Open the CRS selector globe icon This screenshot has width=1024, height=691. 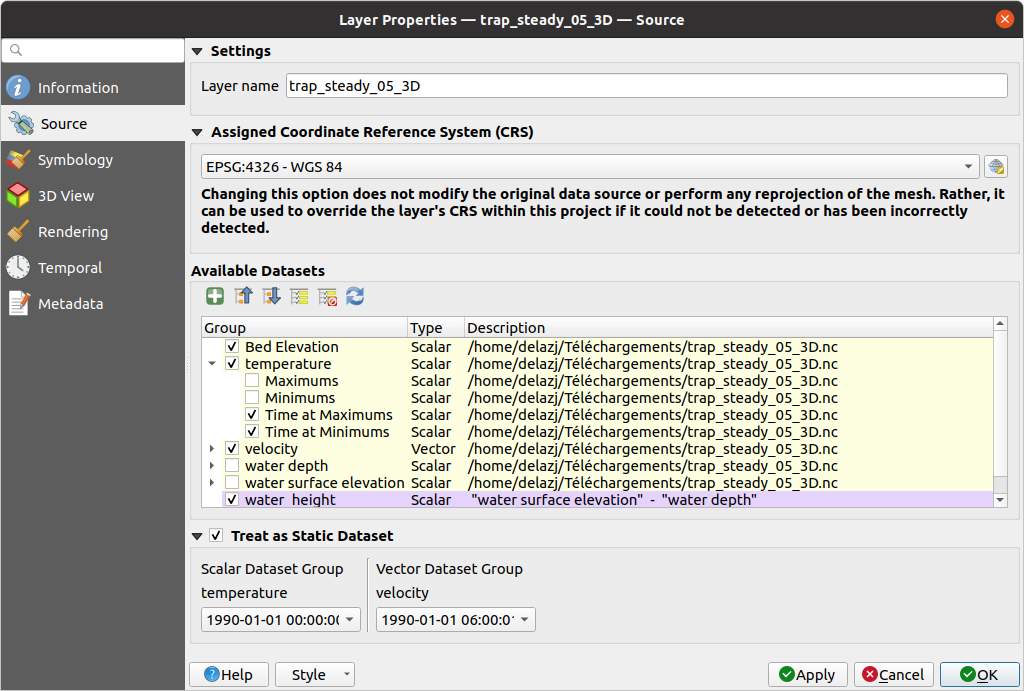pyautogui.click(x=996, y=166)
